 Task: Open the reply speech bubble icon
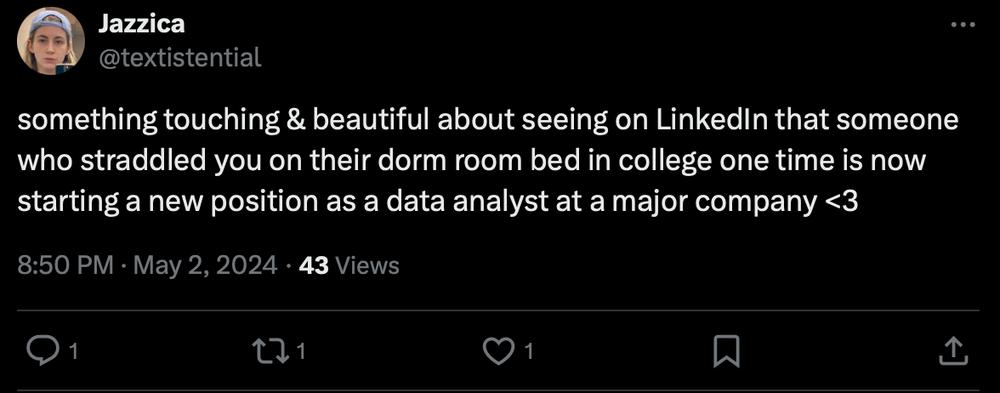[43, 352]
